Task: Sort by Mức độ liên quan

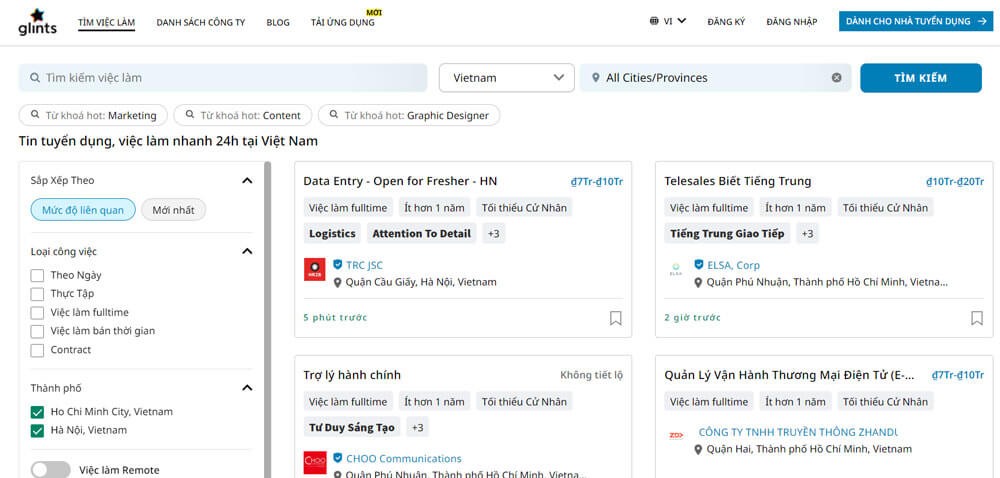Action: pyautogui.click(x=83, y=210)
